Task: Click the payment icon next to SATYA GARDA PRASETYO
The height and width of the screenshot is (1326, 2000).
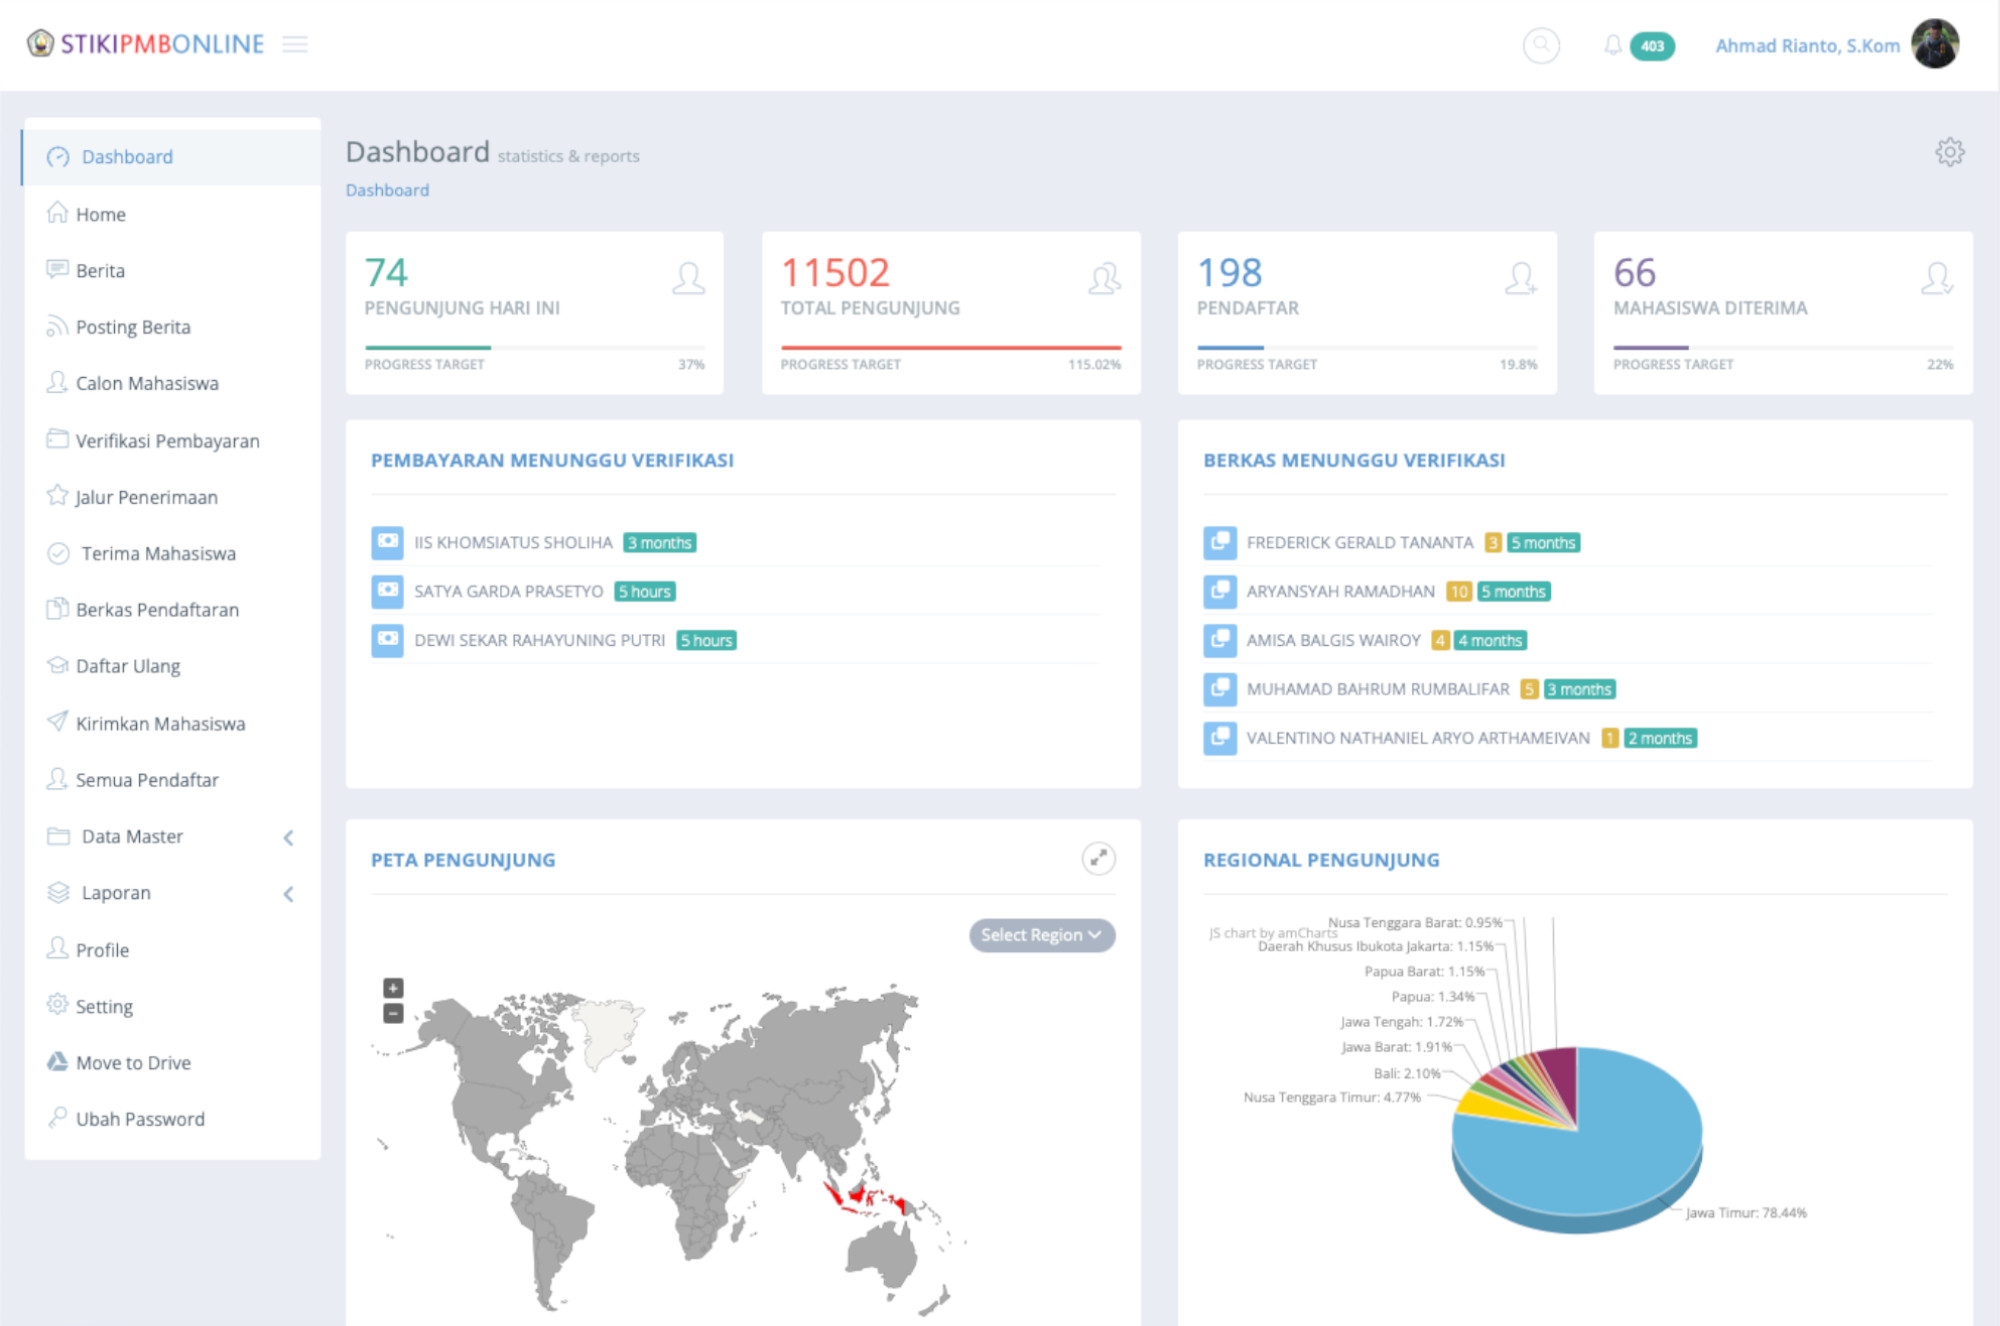Action: click(x=387, y=591)
